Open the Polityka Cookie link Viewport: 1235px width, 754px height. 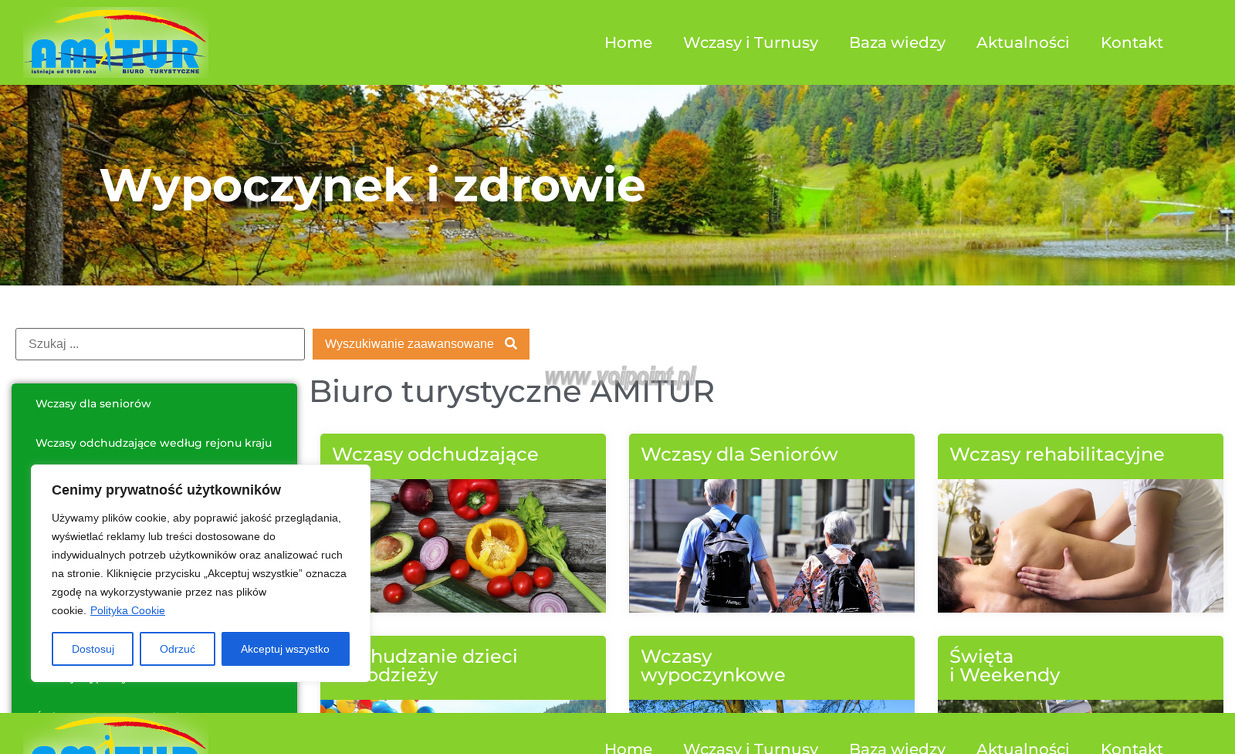(x=127, y=611)
